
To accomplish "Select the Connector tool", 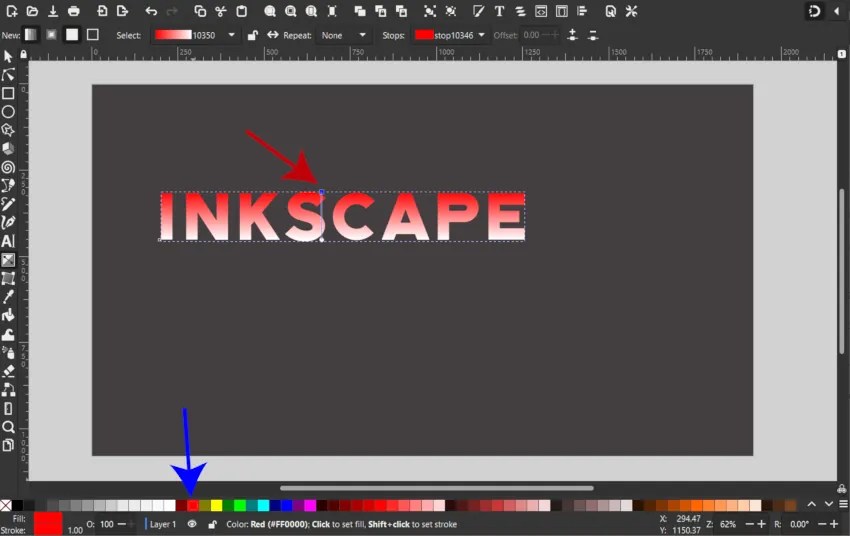I will point(8,390).
